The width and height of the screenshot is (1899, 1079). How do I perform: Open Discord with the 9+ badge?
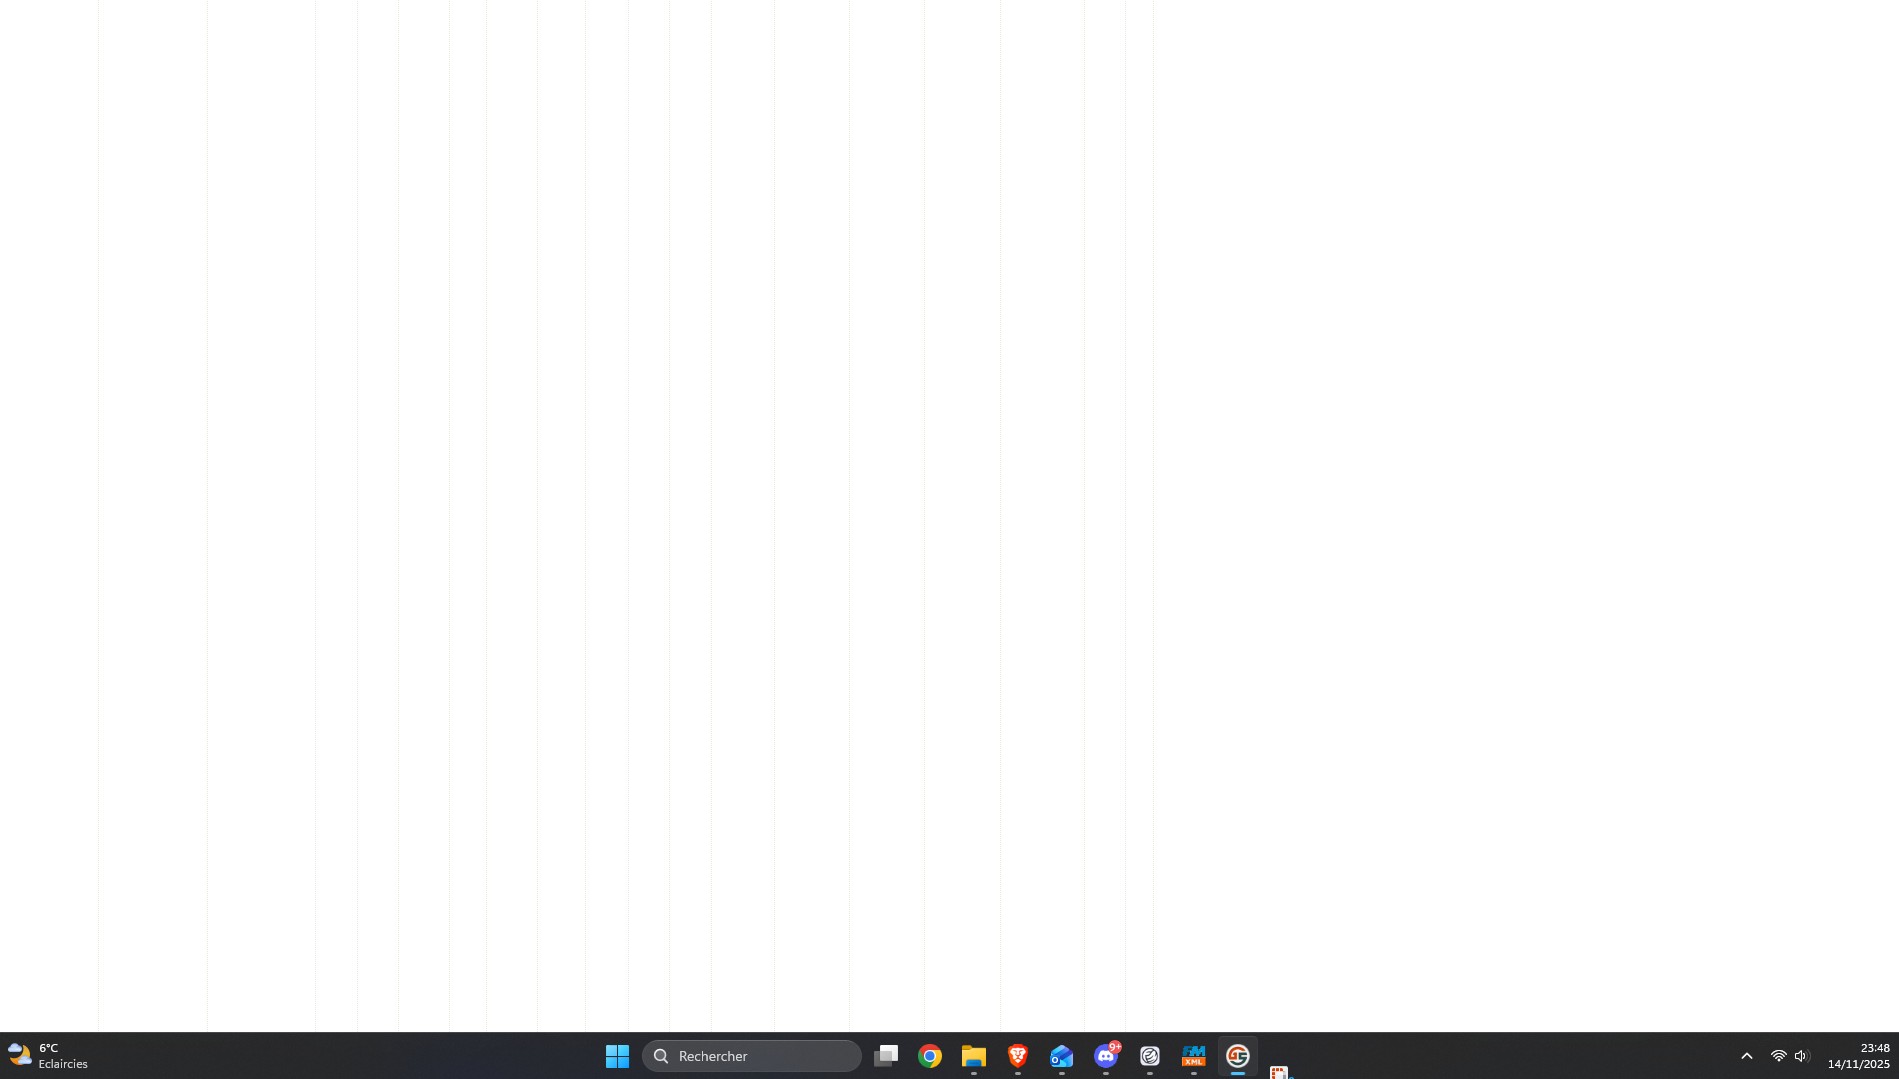pos(1106,1056)
